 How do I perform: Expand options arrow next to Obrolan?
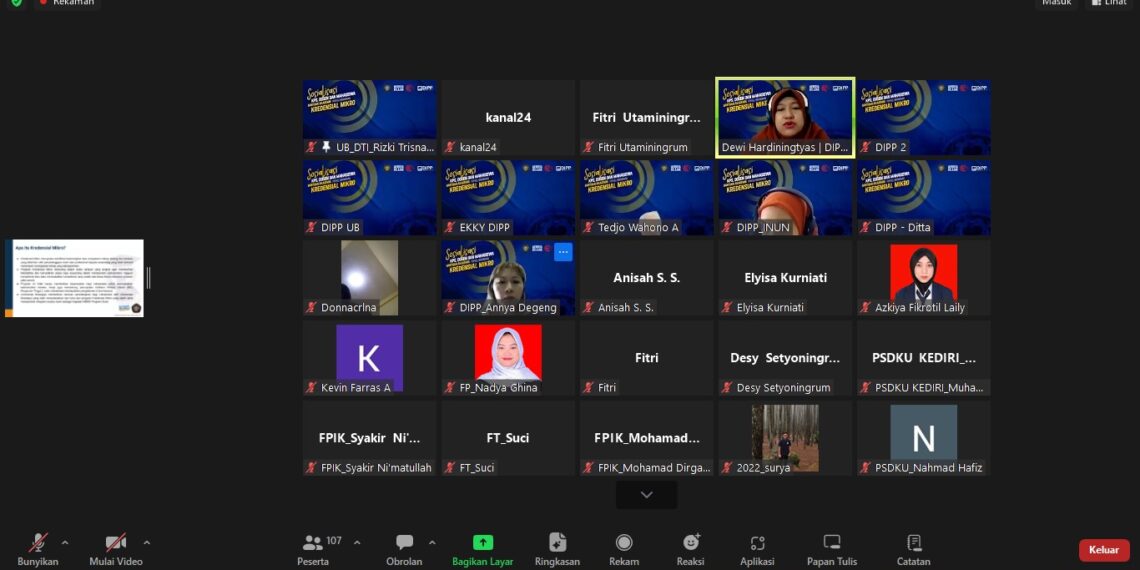432,543
